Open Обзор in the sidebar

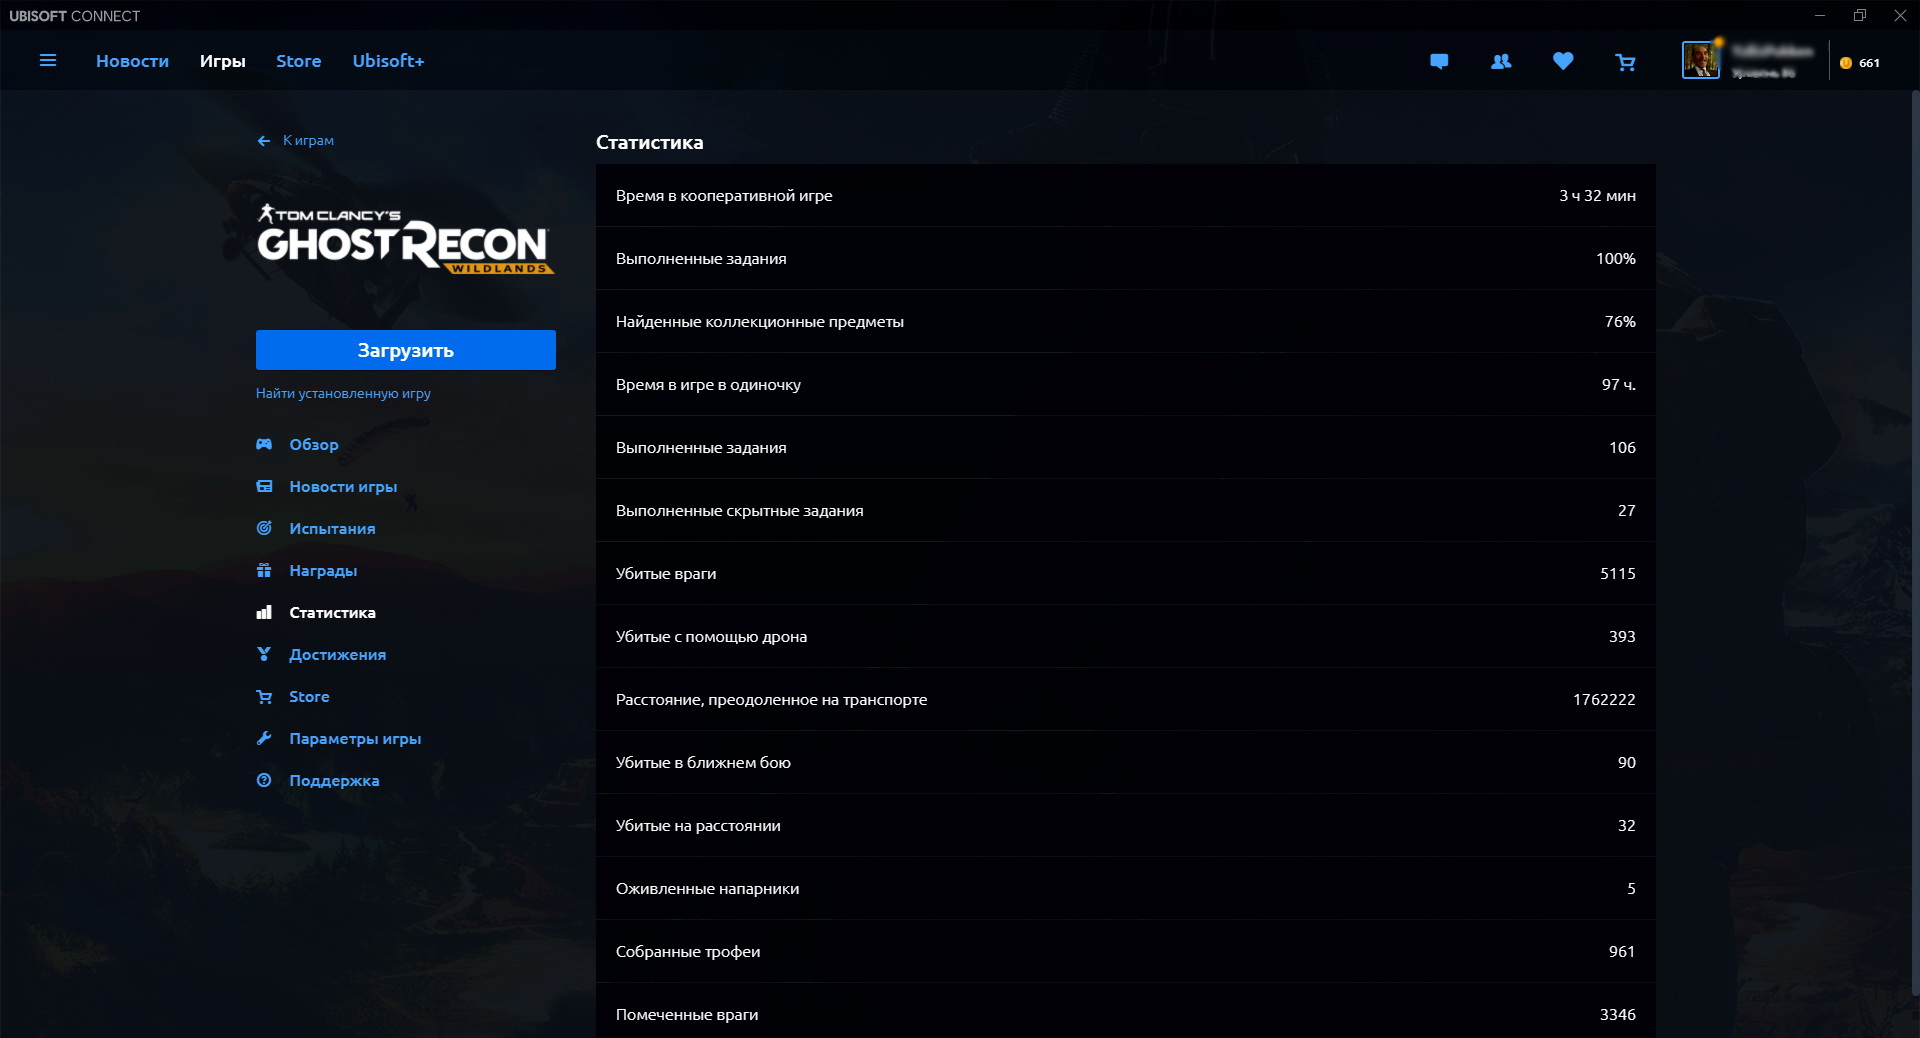point(314,444)
